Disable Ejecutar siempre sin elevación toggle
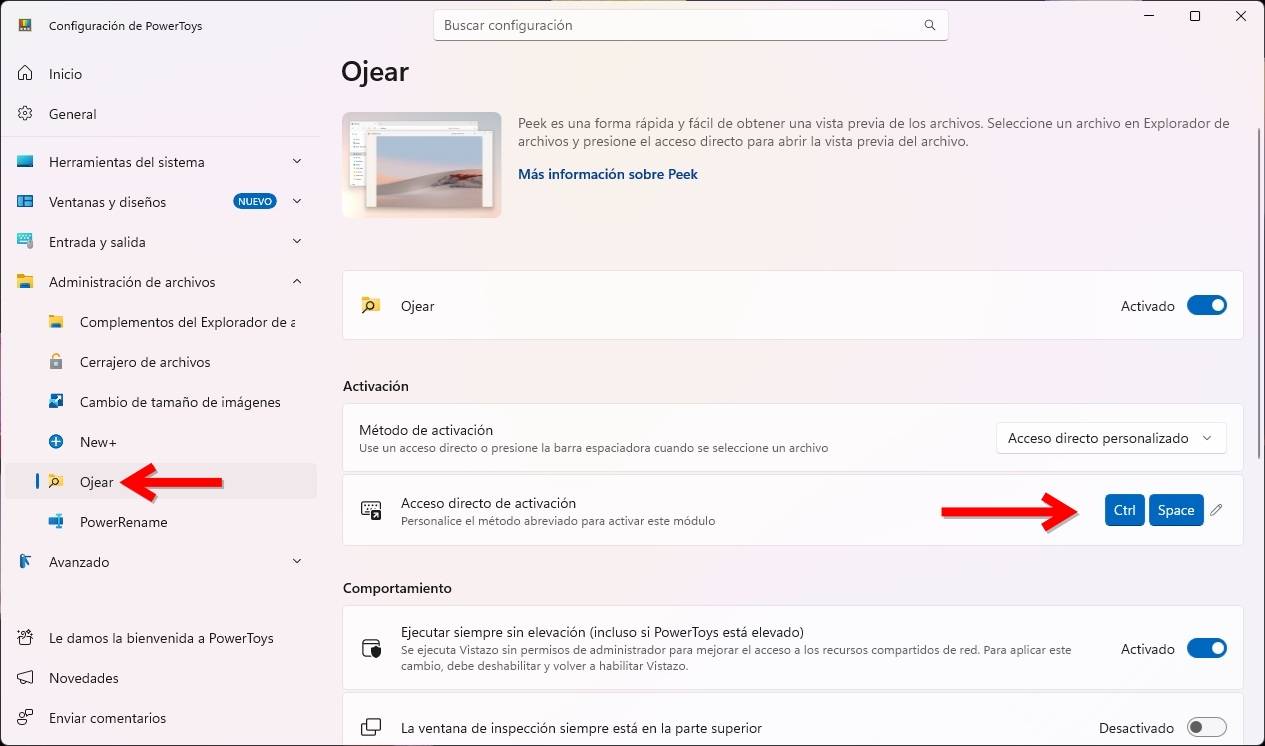The image size is (1265, 746). tap(1207, 649)
